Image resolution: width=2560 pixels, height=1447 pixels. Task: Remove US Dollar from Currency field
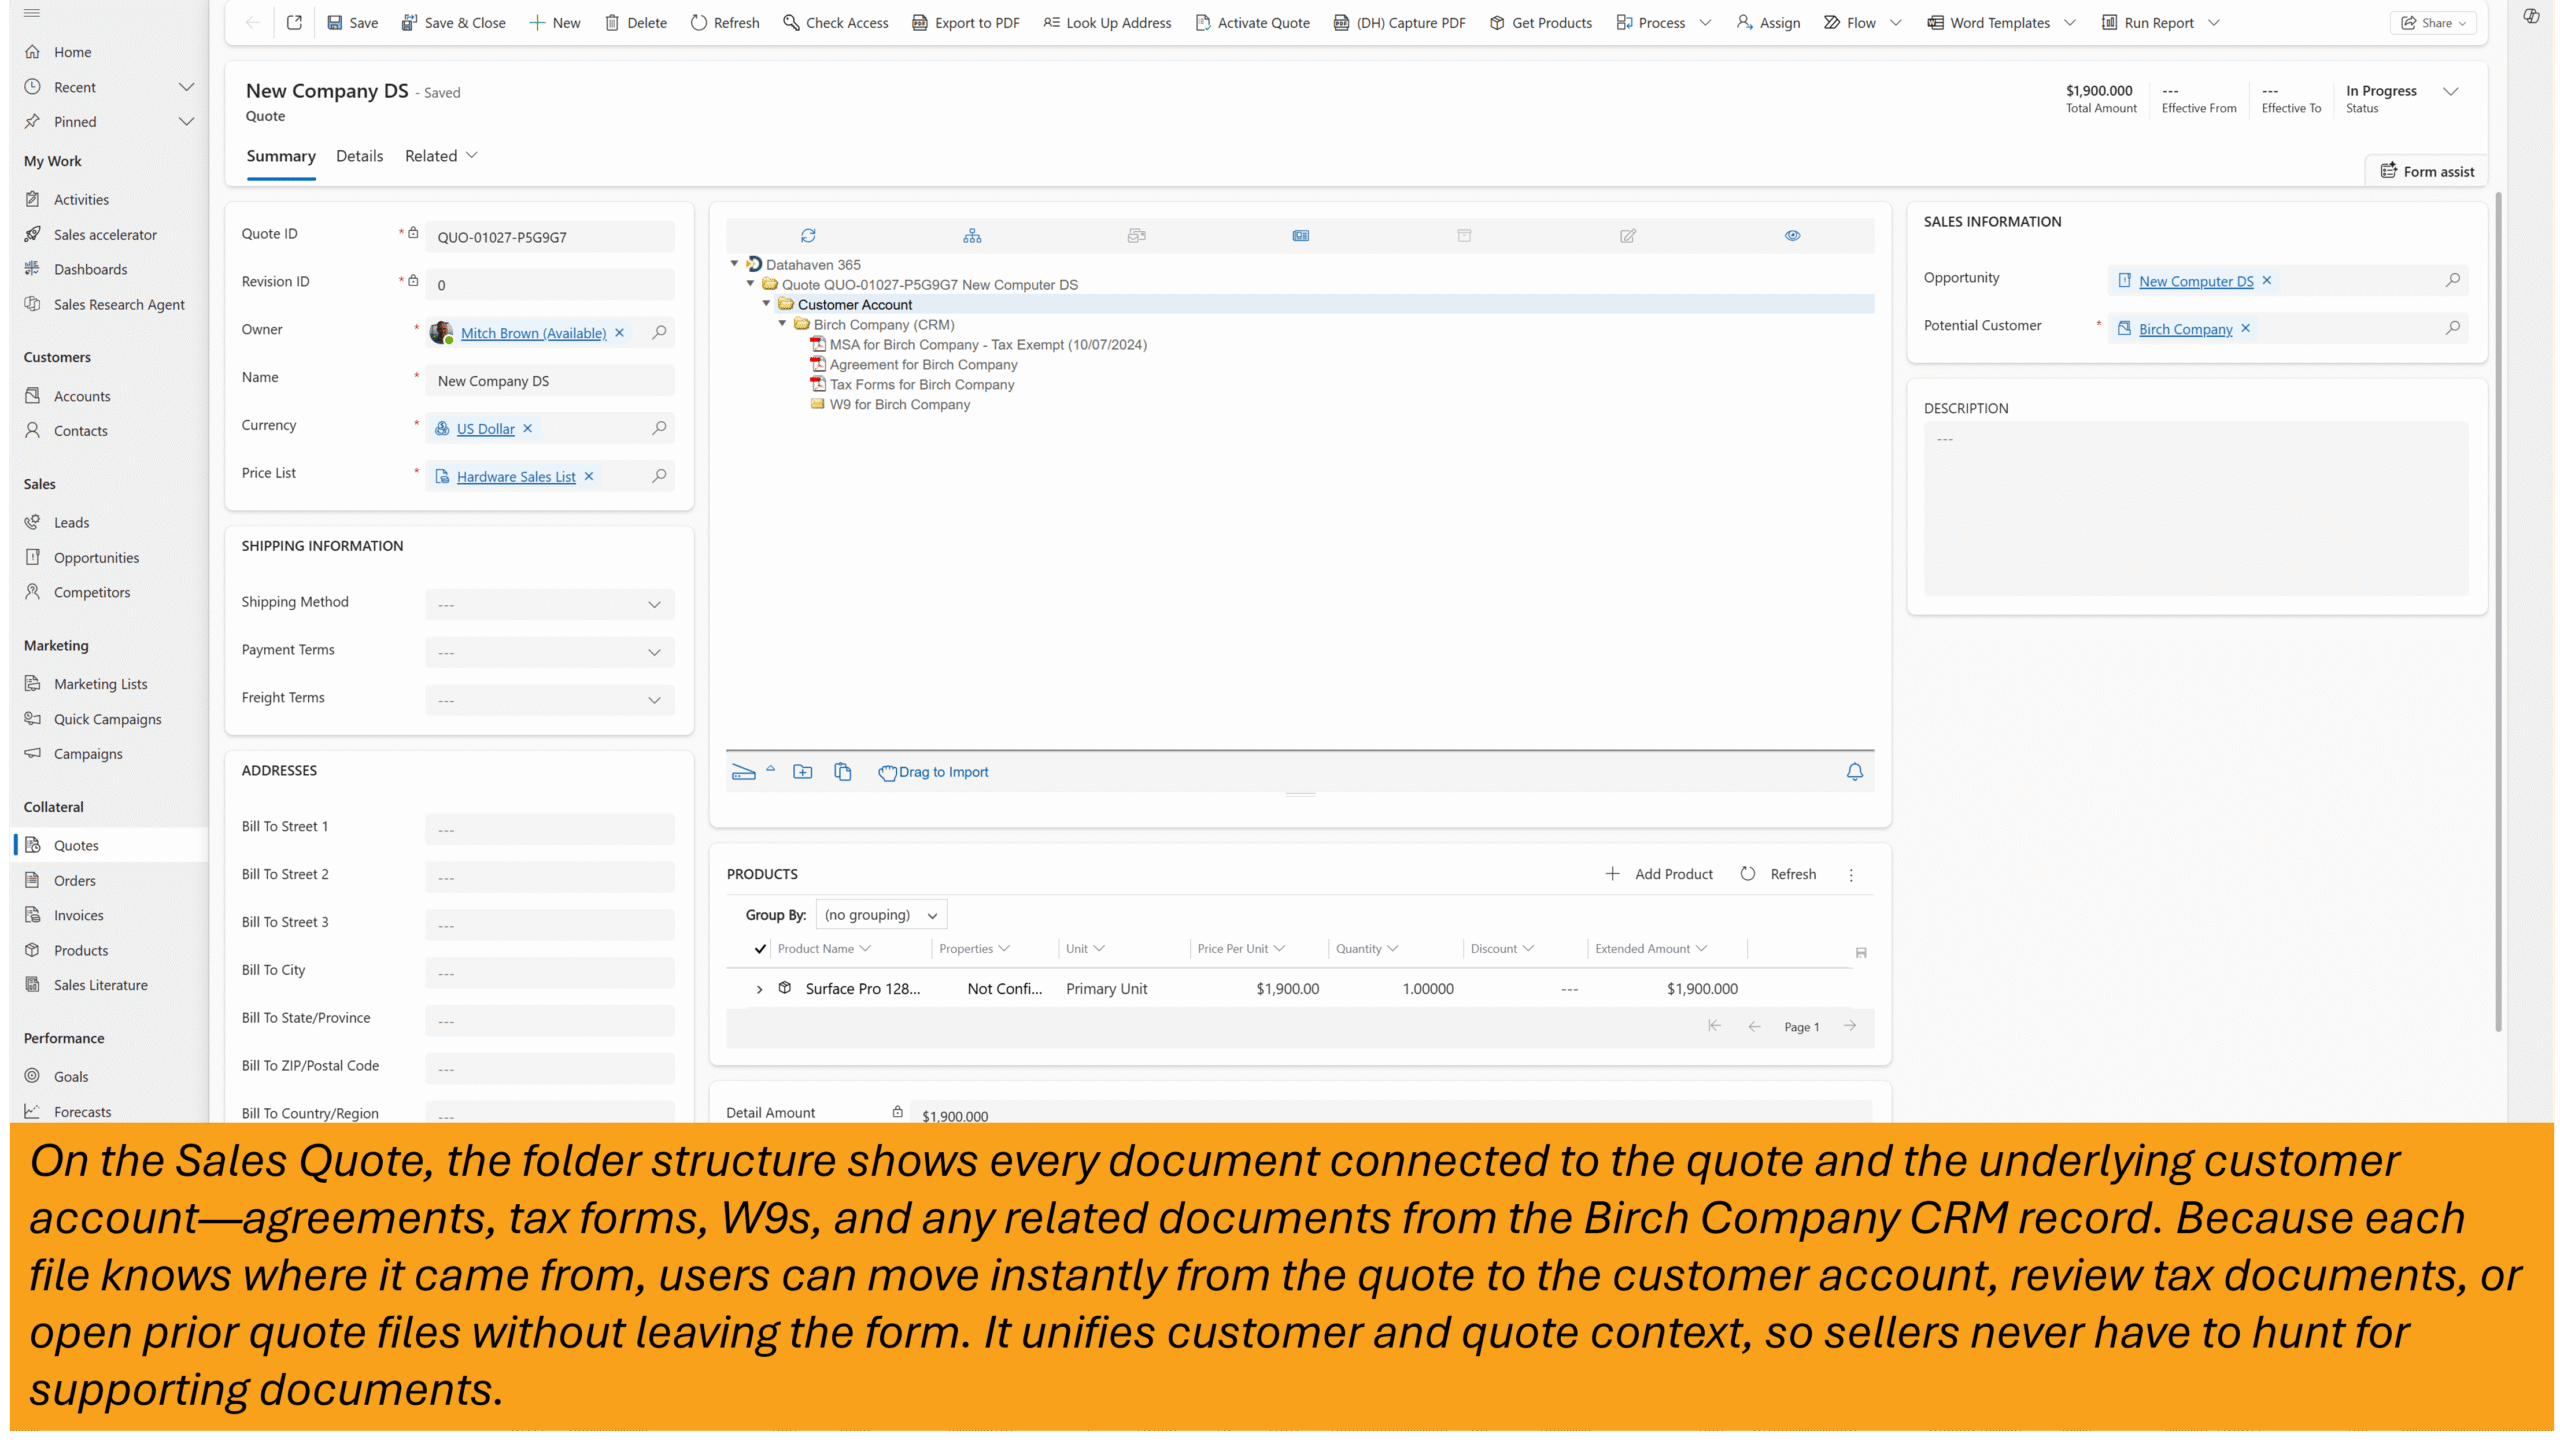tap(528, 429)
